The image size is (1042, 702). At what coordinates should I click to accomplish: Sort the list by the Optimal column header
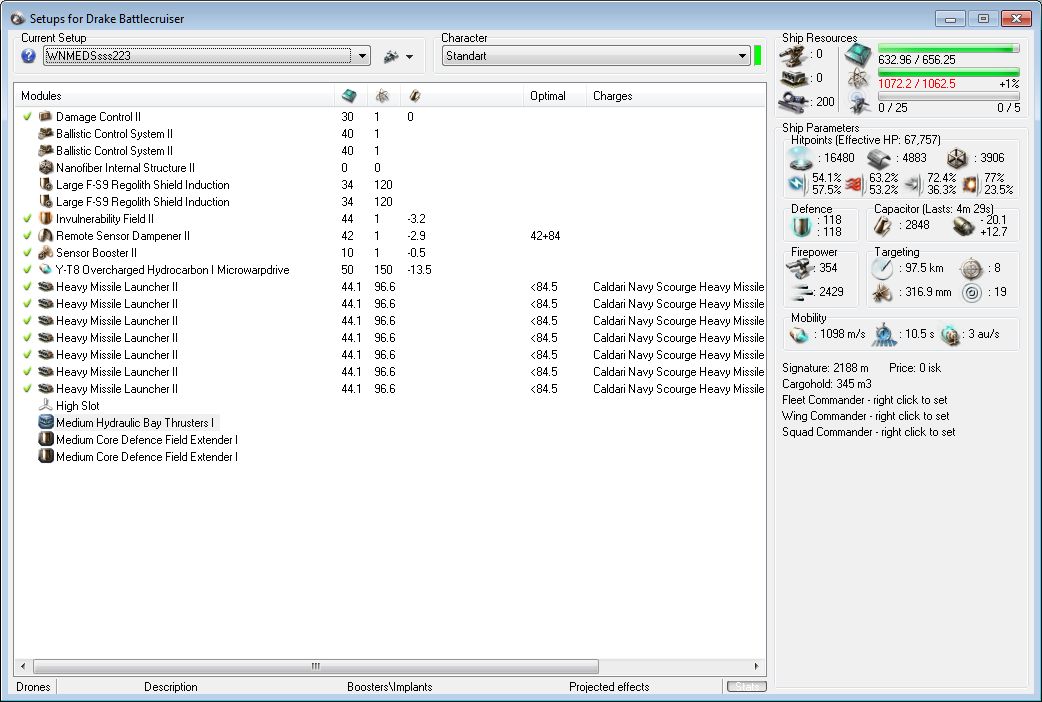click(548, 96)
